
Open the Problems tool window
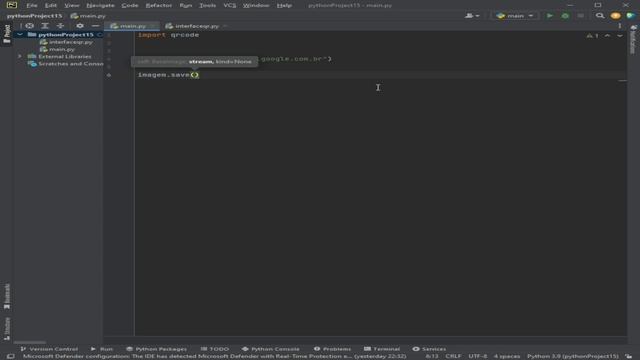point(332,349)
